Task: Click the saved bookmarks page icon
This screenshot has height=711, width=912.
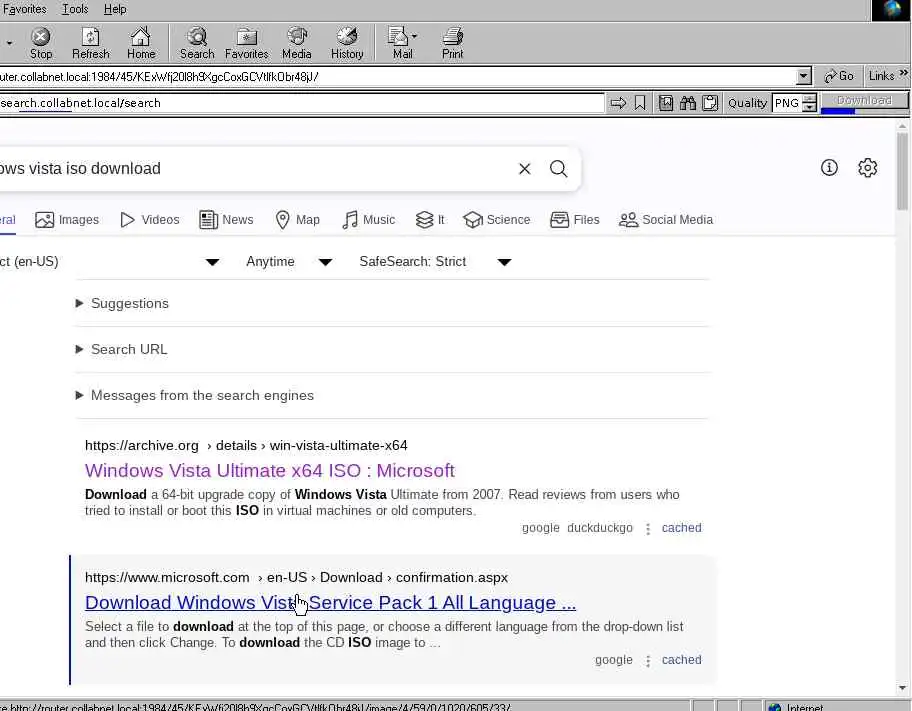Action: pos(665,103)
